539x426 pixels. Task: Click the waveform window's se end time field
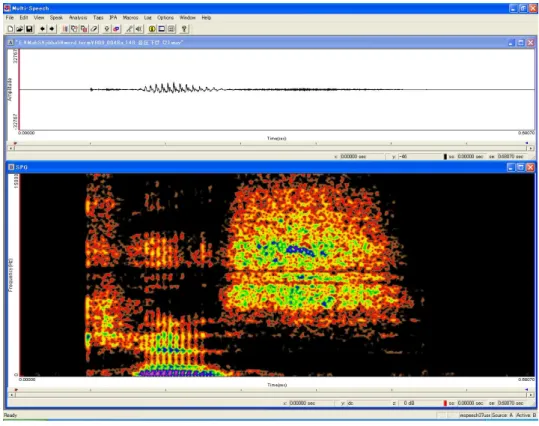tap(511, 156)
